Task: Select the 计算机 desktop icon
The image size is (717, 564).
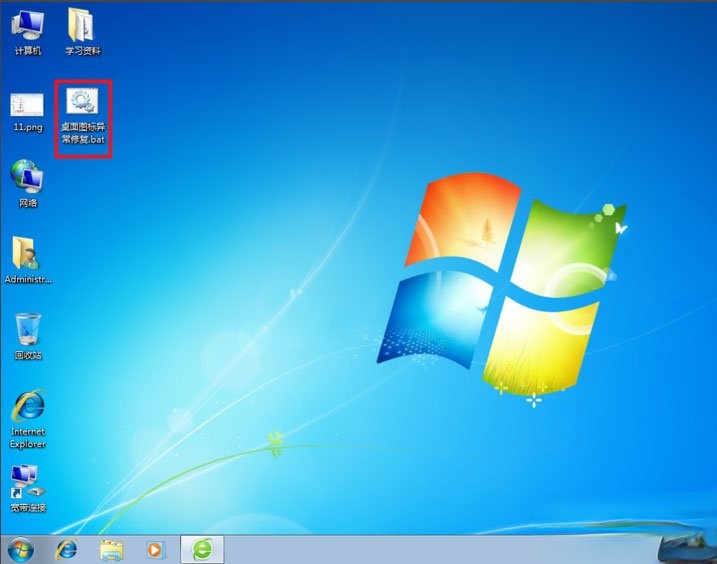Action: point(28,32)
